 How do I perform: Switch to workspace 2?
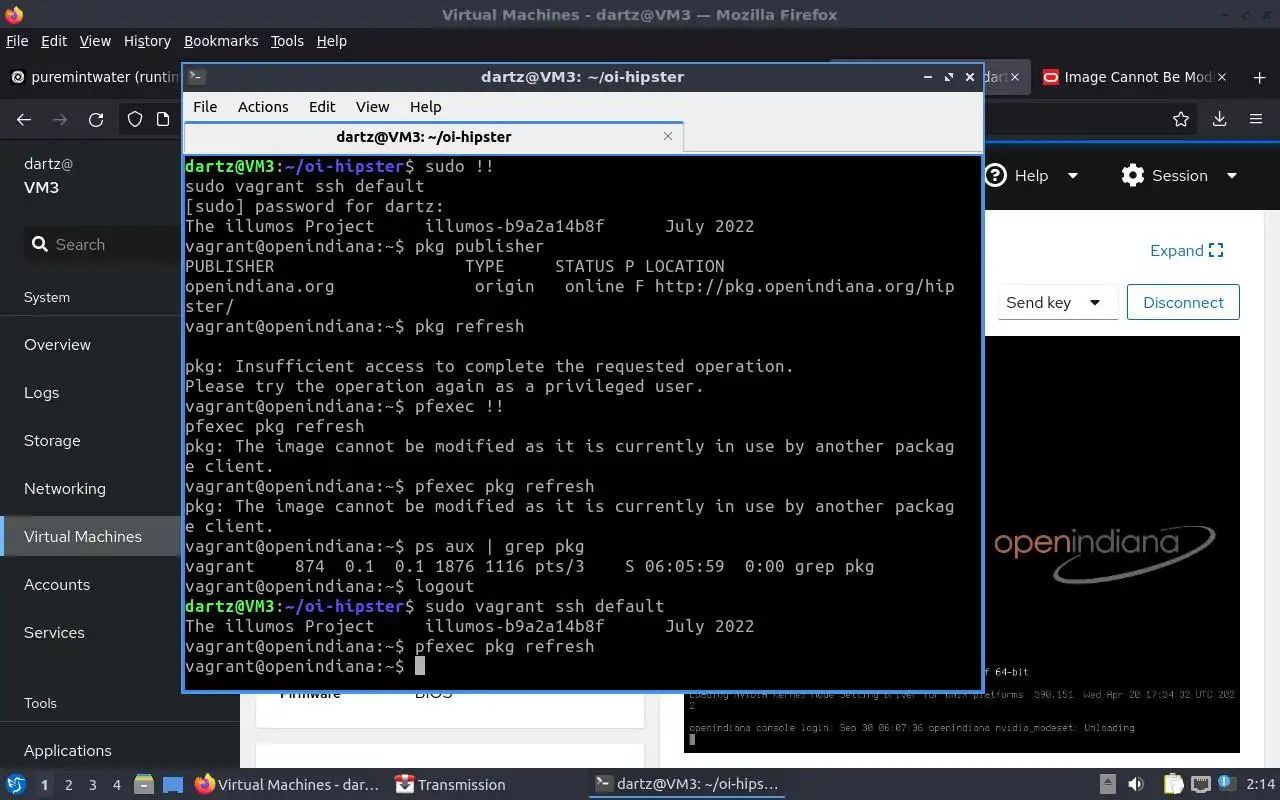[68, 785]
